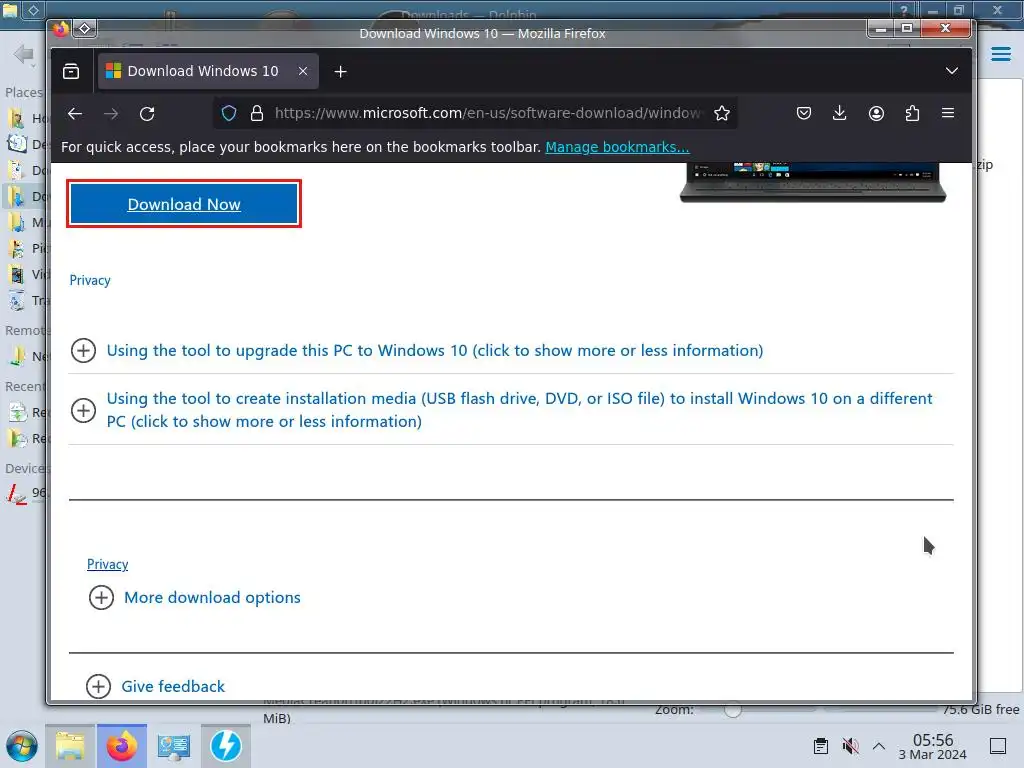Open Privacy link above More download options
Screen dimensions: 1024x768
(x=108, y=564)
